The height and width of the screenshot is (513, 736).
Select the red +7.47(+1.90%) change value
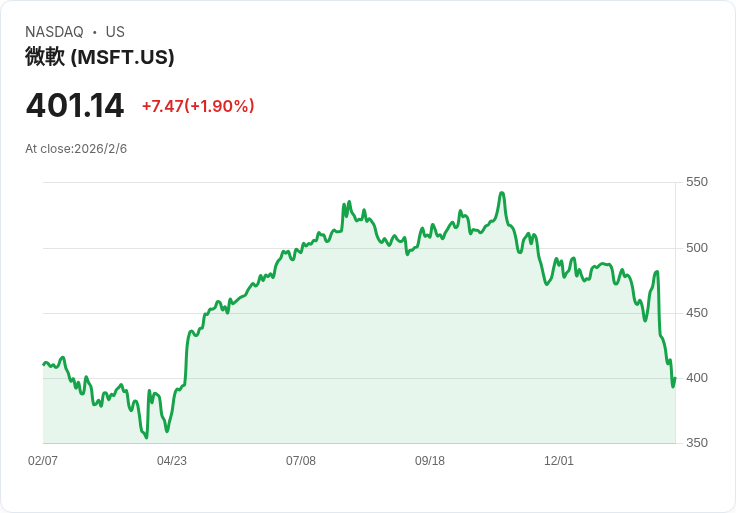click(198, 106)
